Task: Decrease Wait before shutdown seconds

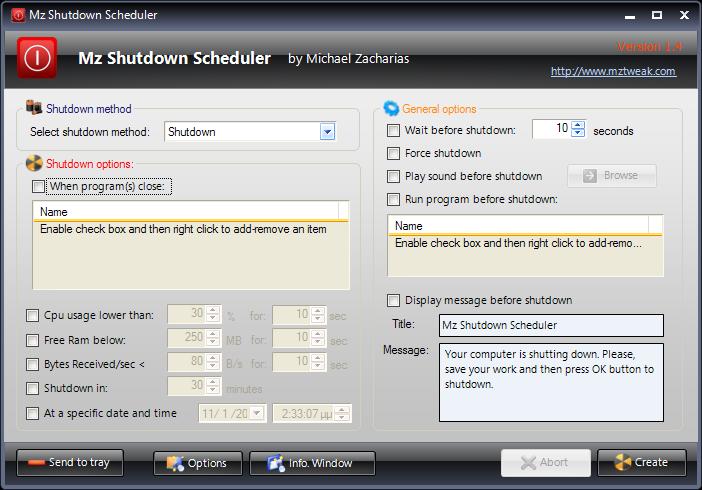Action: 578,133
